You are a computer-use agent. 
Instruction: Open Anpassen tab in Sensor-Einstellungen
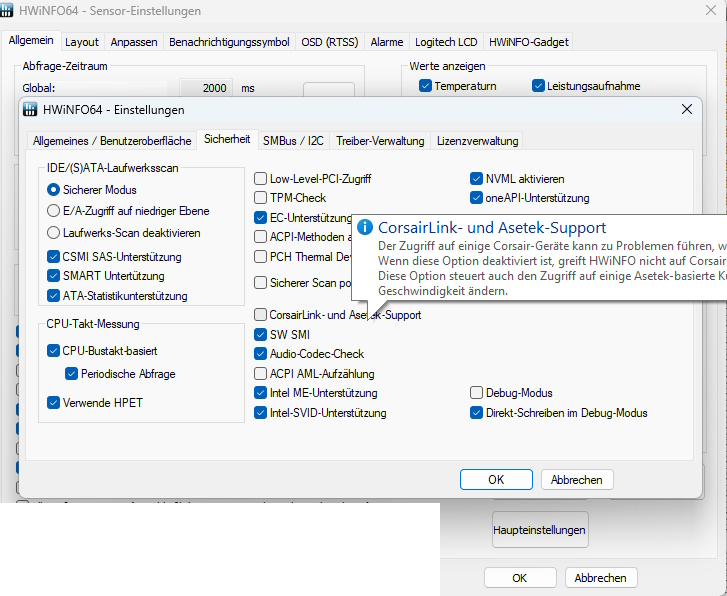click(134, 42)
